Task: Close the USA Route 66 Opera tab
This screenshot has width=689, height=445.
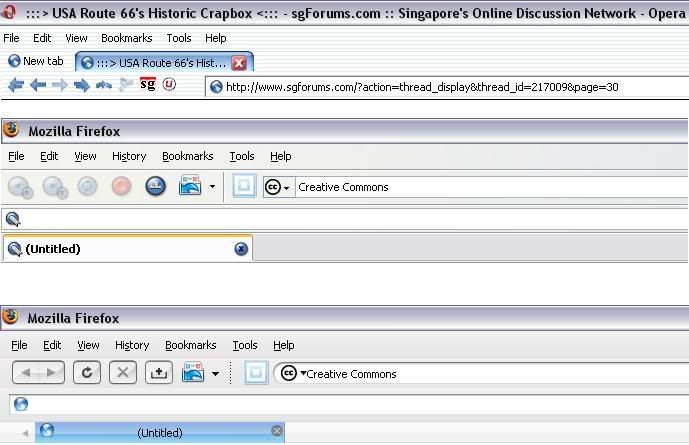Action: tap(239, 63)
